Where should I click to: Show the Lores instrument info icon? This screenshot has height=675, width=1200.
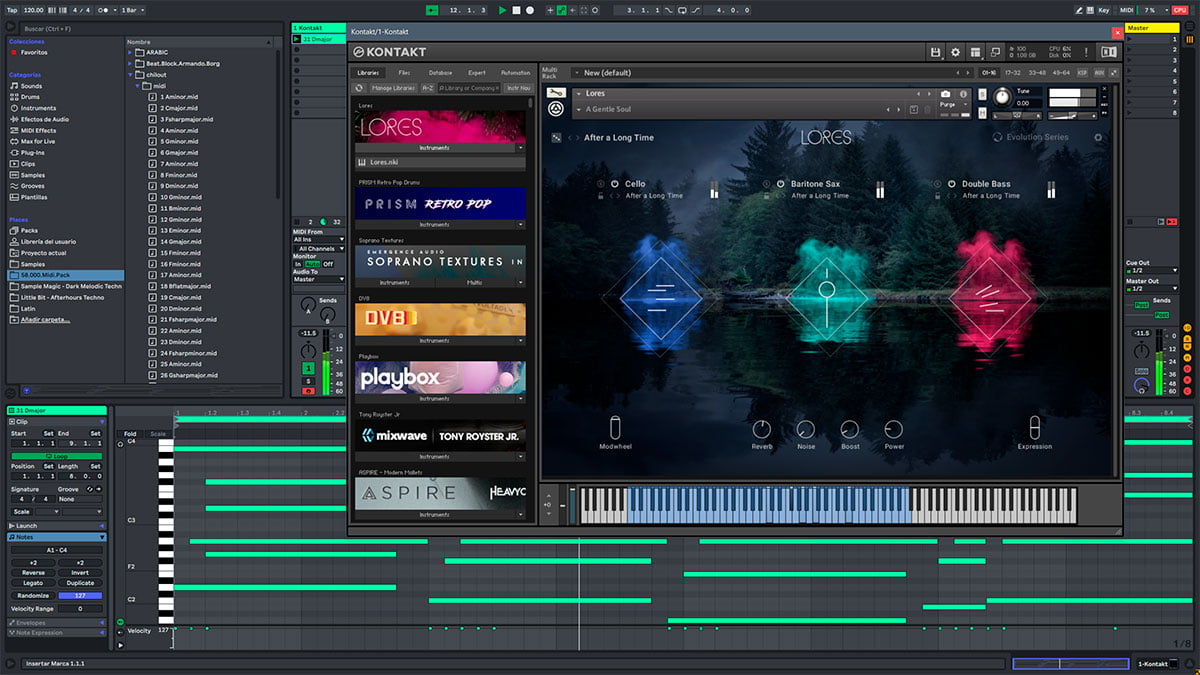(x=964, y=94)
